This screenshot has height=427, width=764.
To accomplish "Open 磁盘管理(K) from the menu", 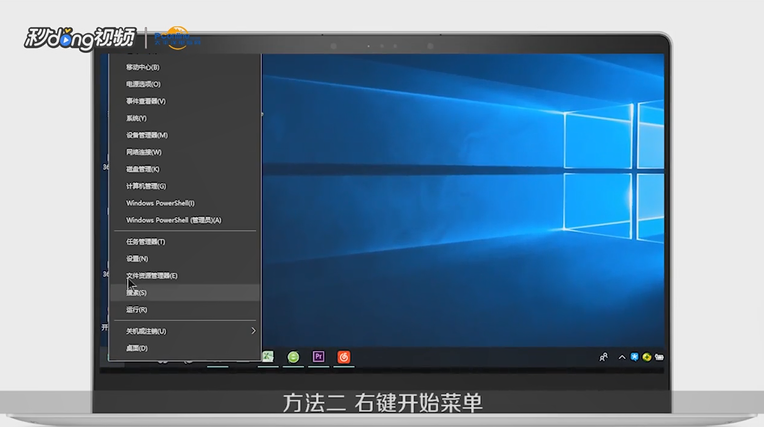I will coord(185,169).
